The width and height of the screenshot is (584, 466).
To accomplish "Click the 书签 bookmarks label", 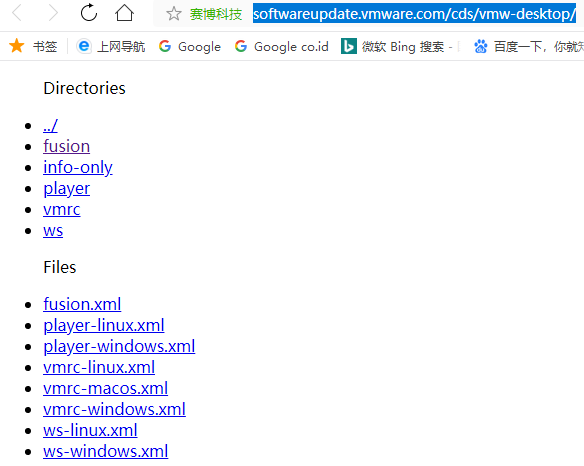I will [45, 47].
